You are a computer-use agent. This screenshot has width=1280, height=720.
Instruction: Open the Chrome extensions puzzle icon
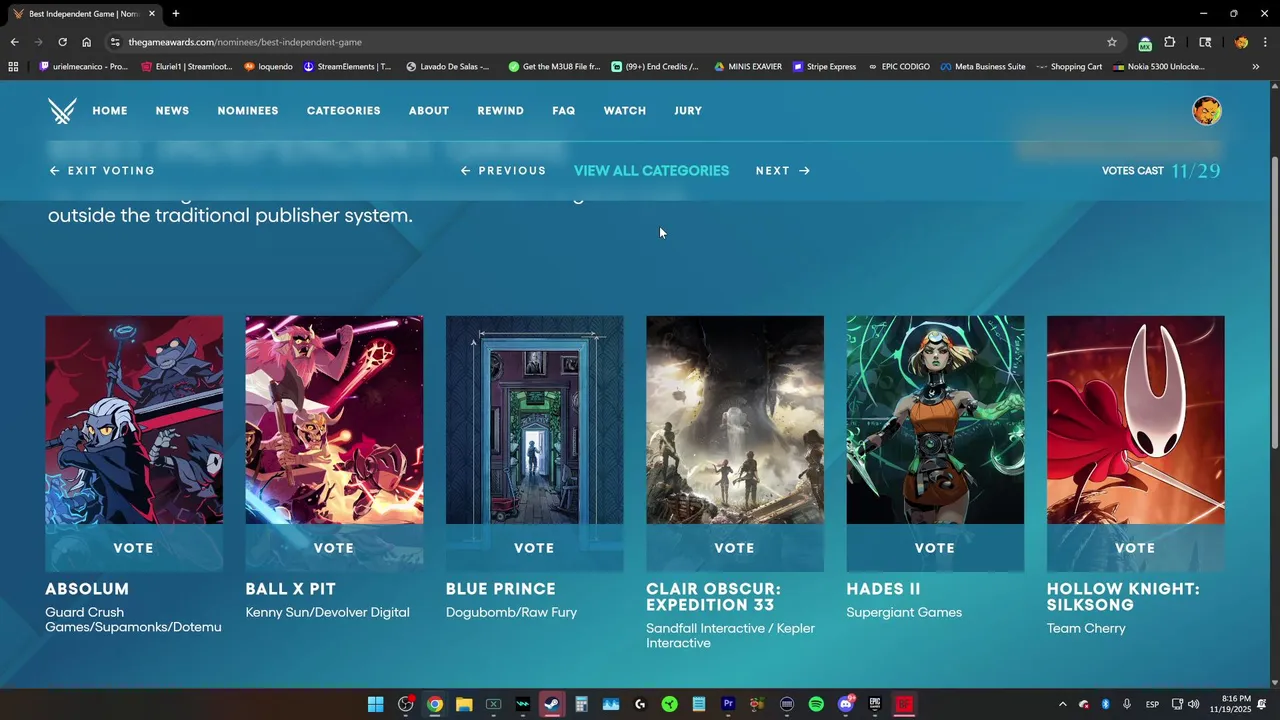[1169, 42]
